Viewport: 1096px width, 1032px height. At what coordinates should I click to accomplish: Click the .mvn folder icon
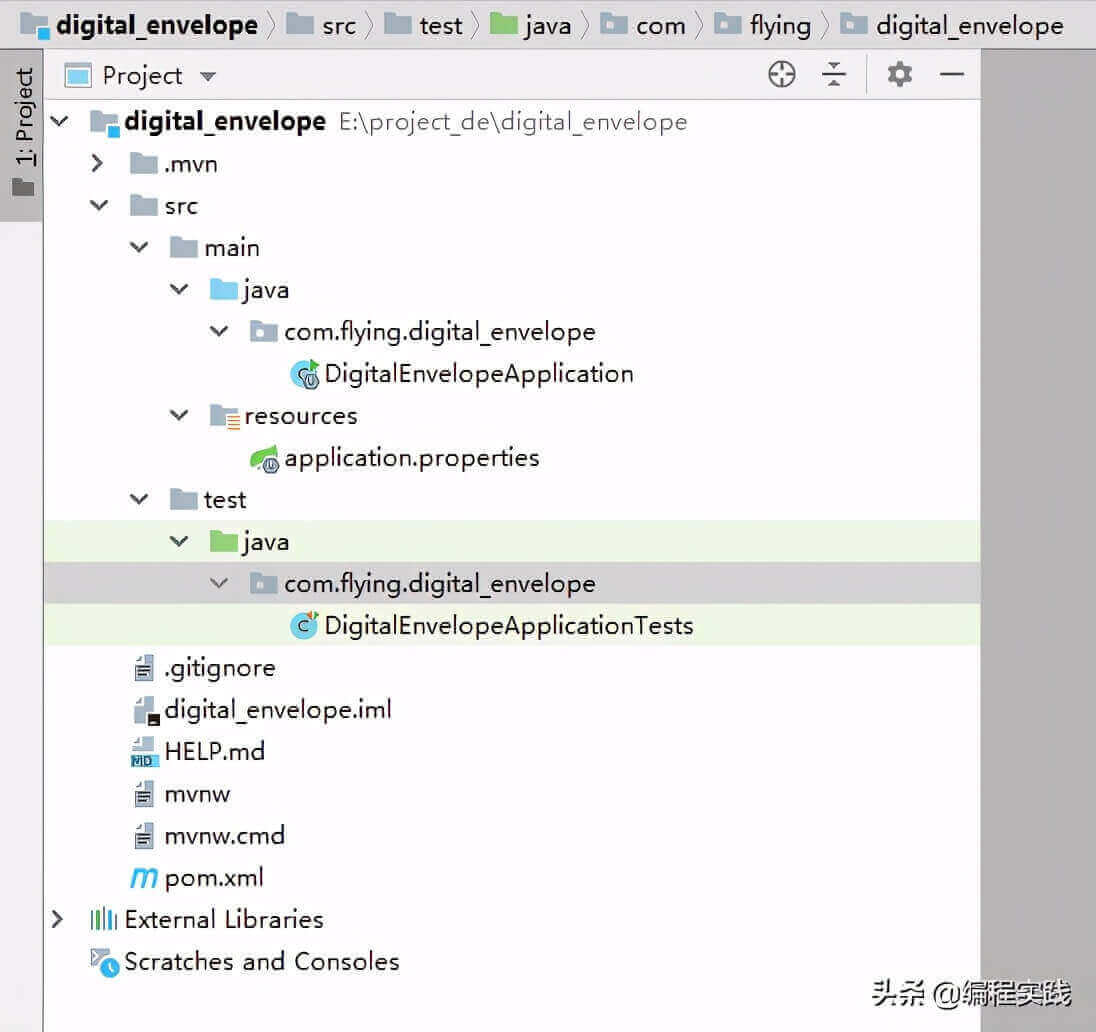[x=144, y=163]
